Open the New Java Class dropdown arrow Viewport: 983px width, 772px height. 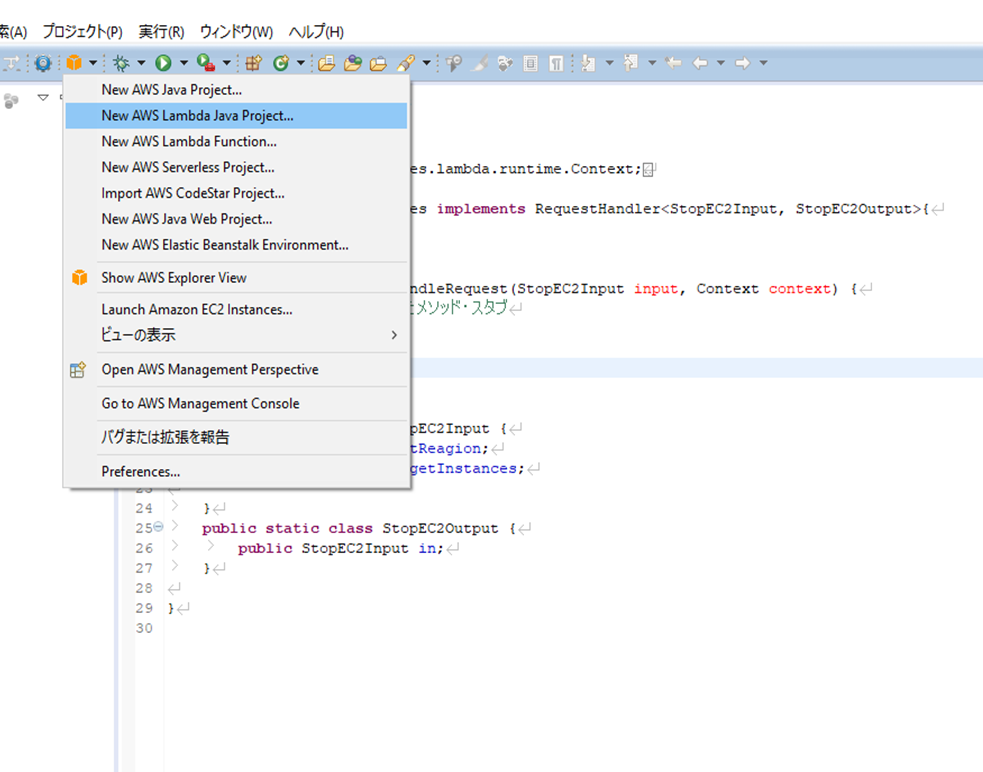click(x=301, y=63)
